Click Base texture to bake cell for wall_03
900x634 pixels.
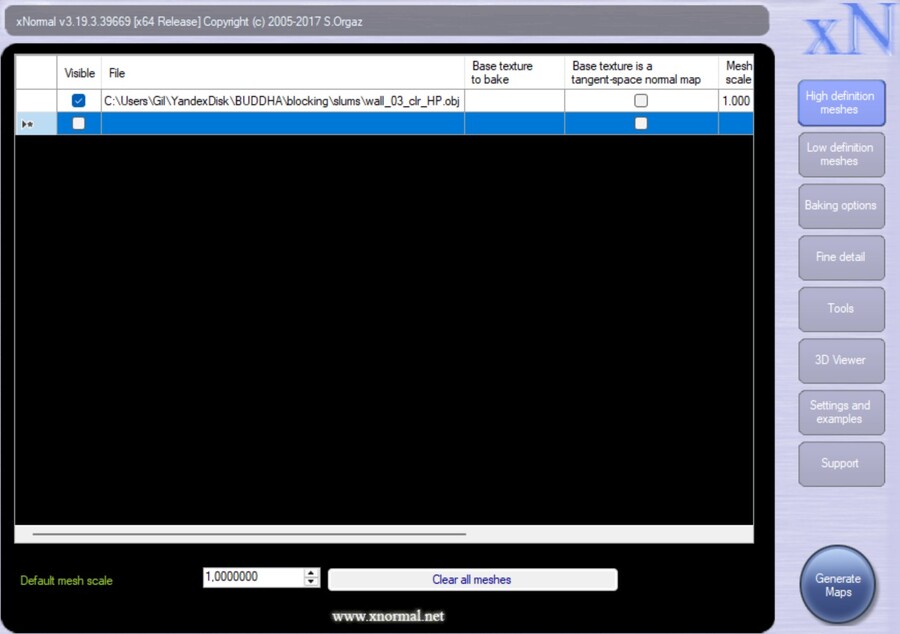pos(514,101)
